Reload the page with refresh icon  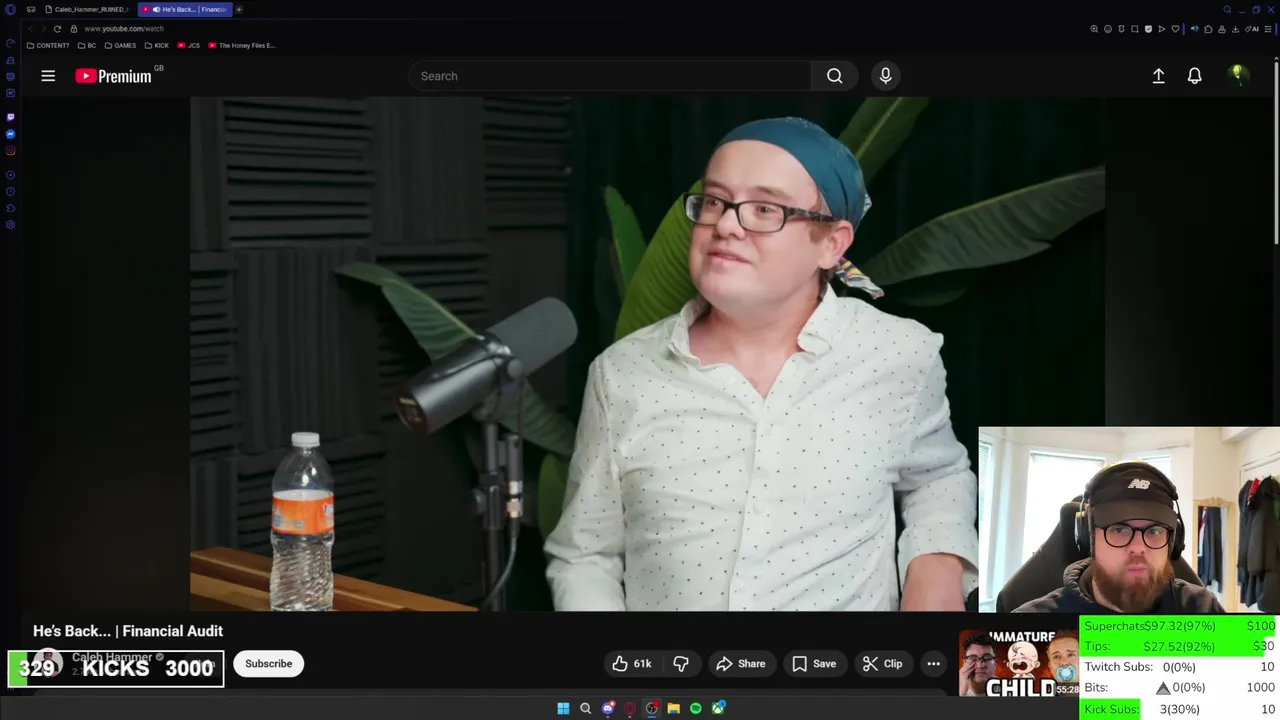tap(57, 29)
